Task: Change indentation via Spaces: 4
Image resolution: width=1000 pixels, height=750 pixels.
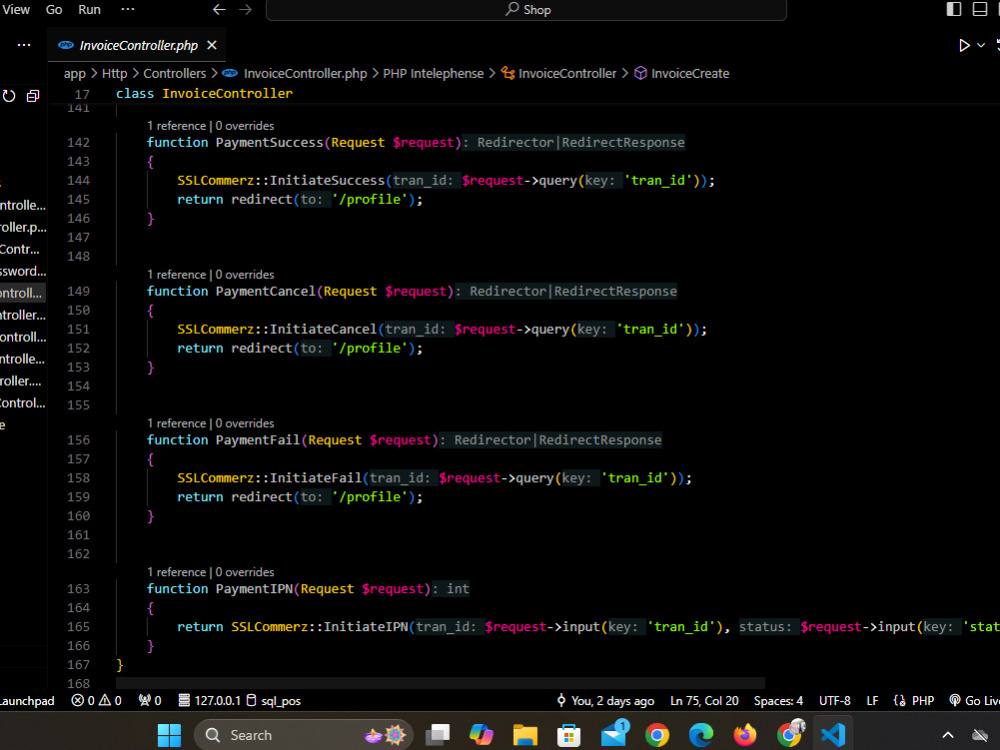Action: point(778,701)
